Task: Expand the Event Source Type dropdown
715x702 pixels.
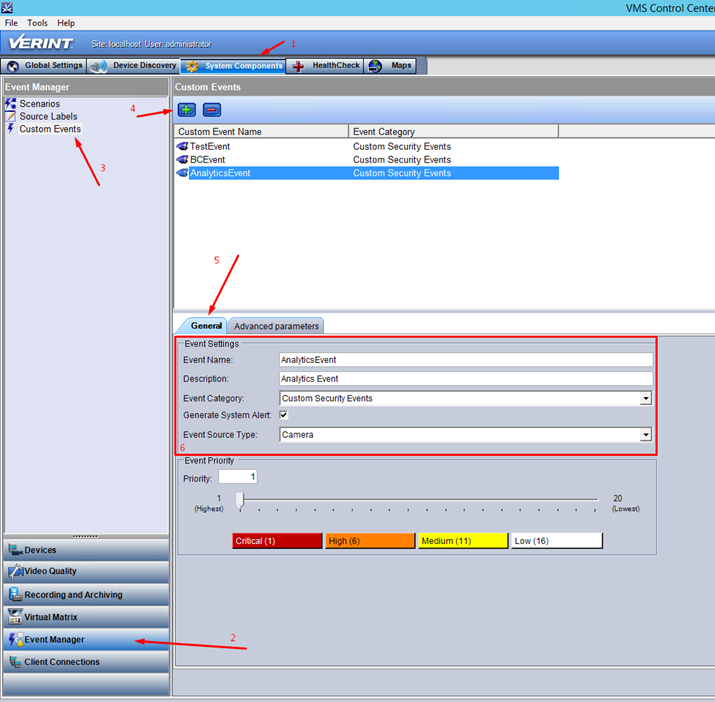Action: pyautogui.click(x=645, y=435)
